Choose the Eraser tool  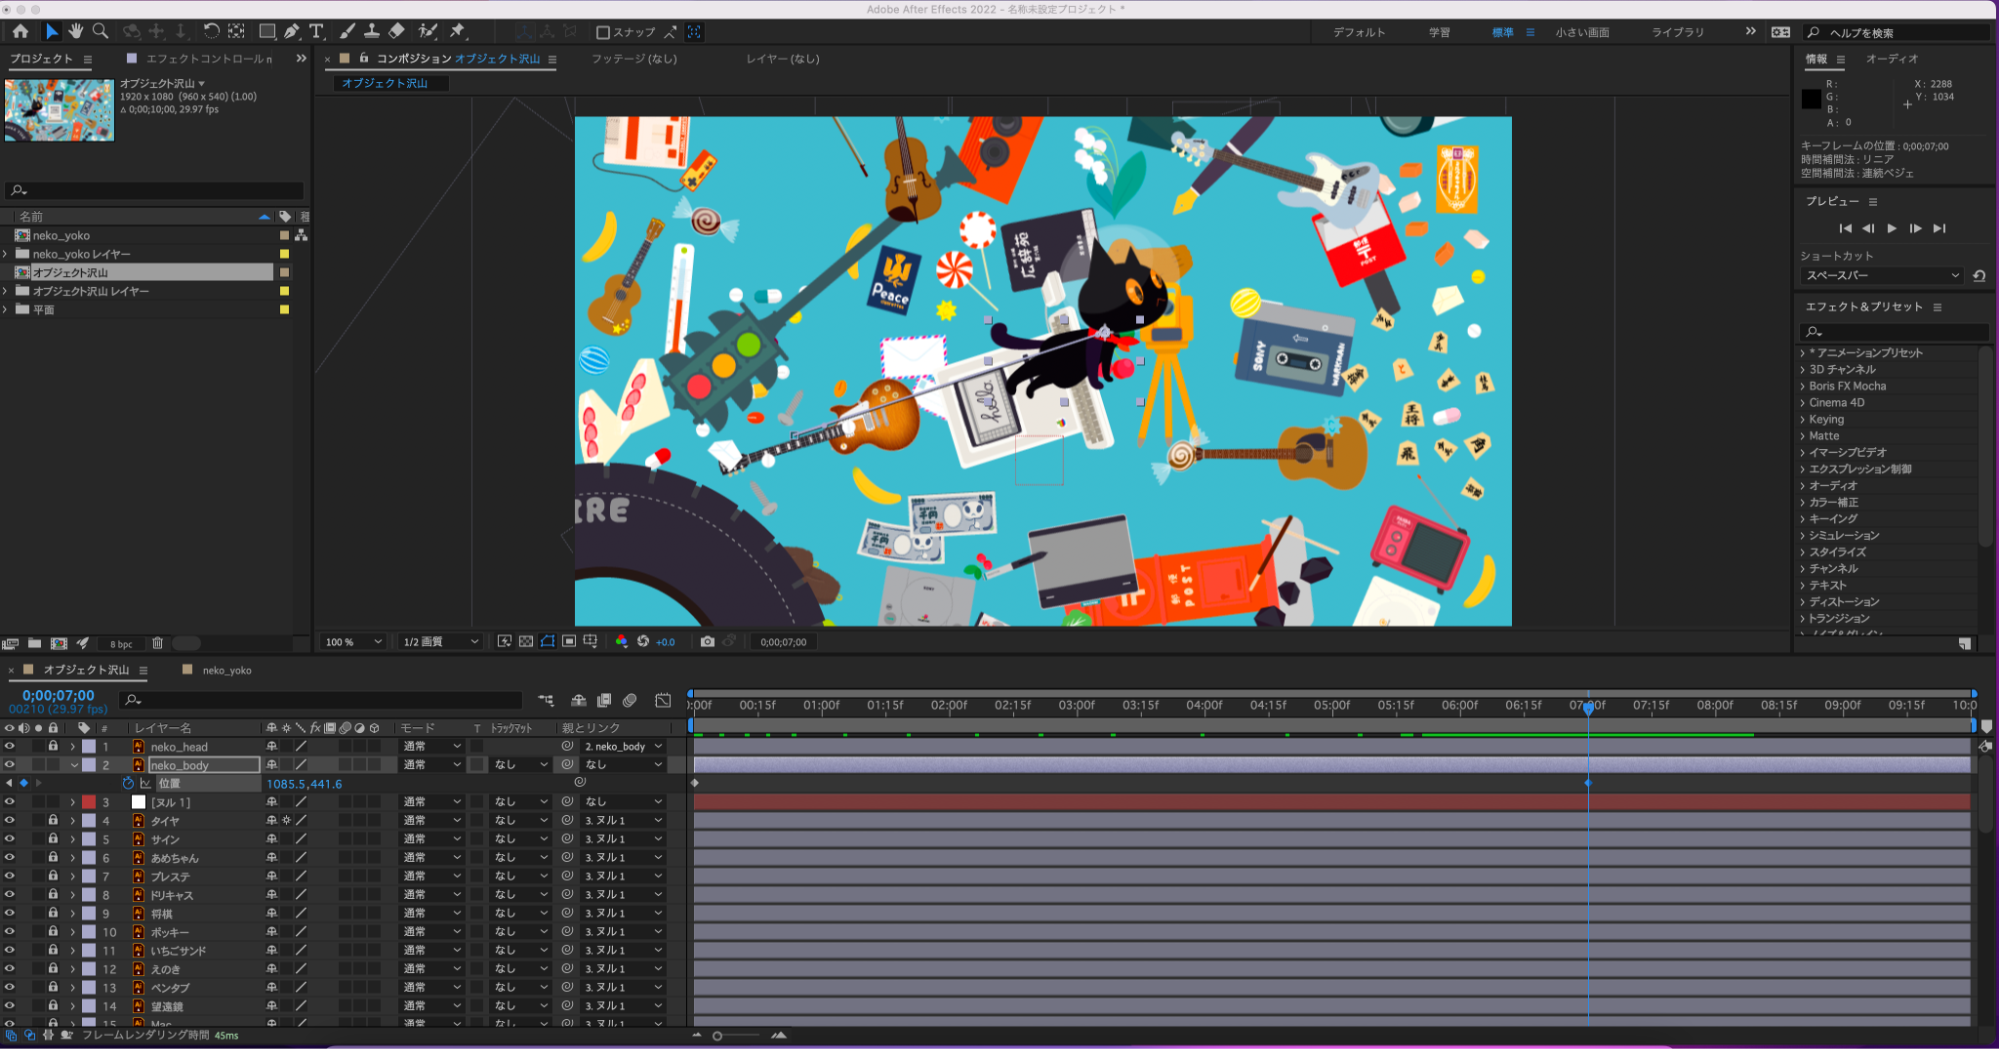pos(396,32)
